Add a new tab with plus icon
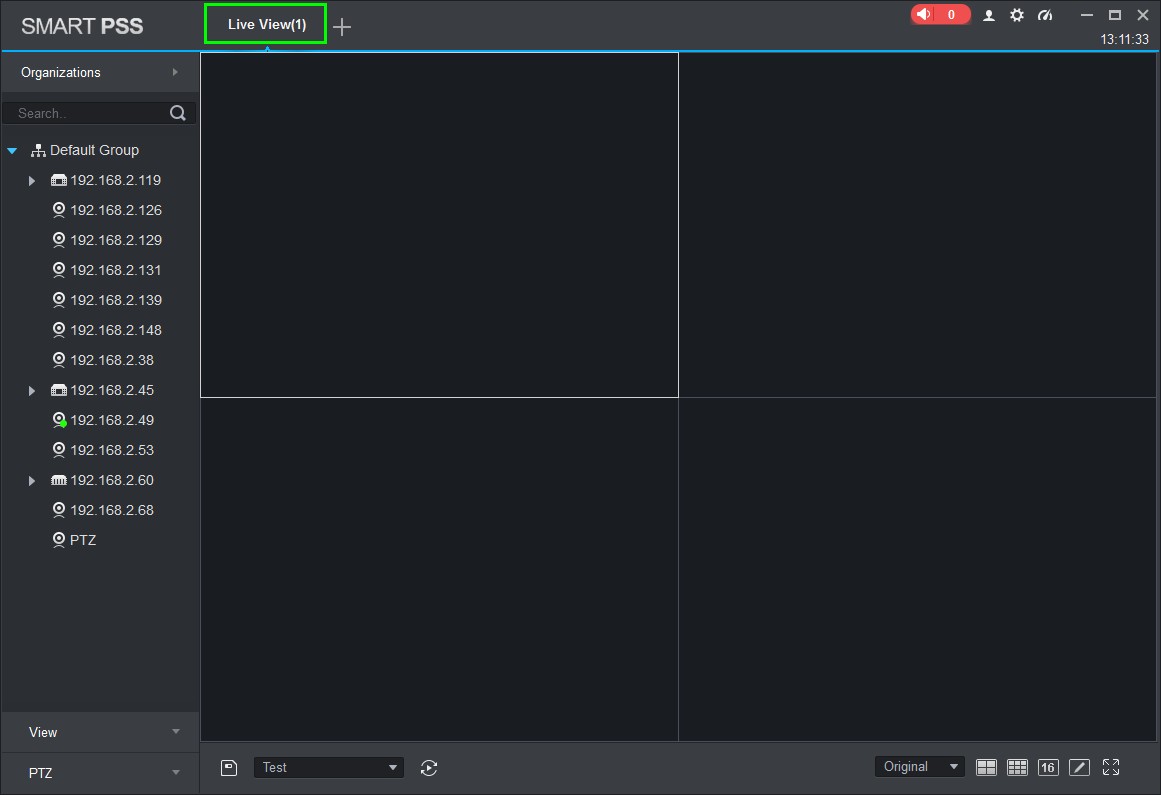 tap(341, 27)
